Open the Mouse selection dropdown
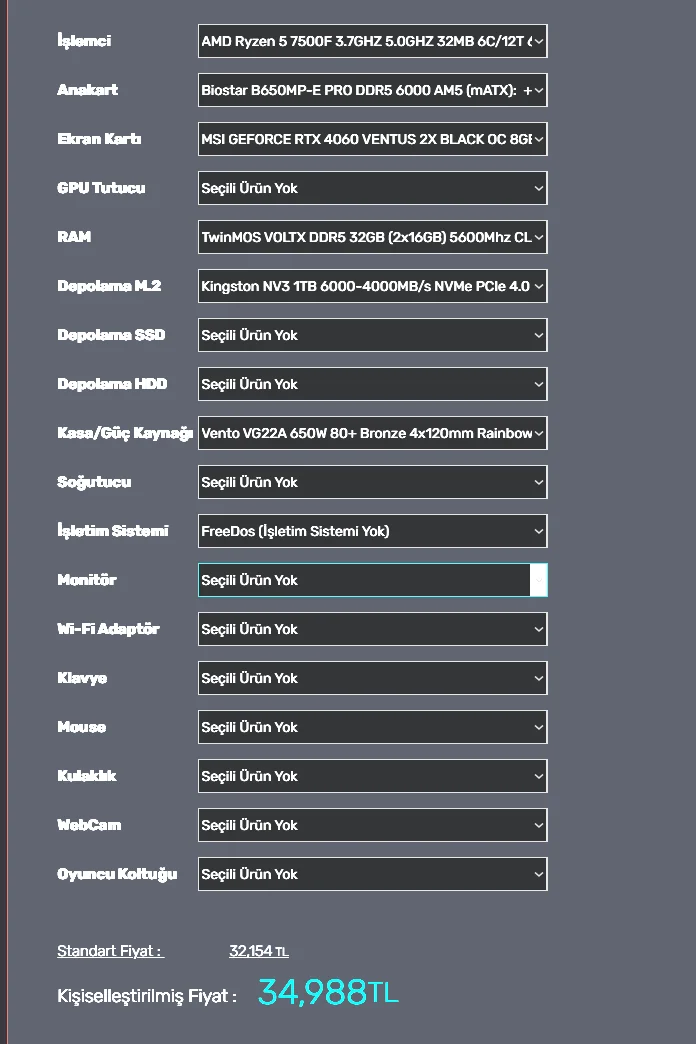 (372, 727)
